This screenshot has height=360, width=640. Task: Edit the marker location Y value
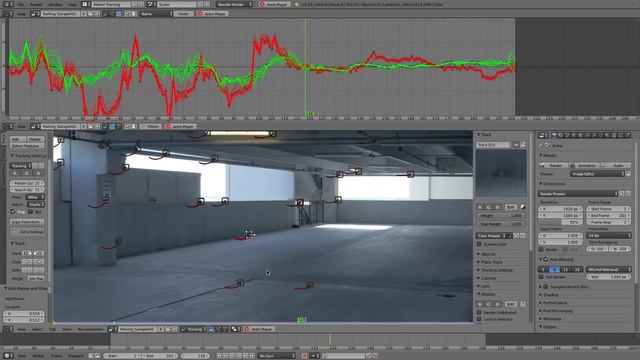click(24, 320)
